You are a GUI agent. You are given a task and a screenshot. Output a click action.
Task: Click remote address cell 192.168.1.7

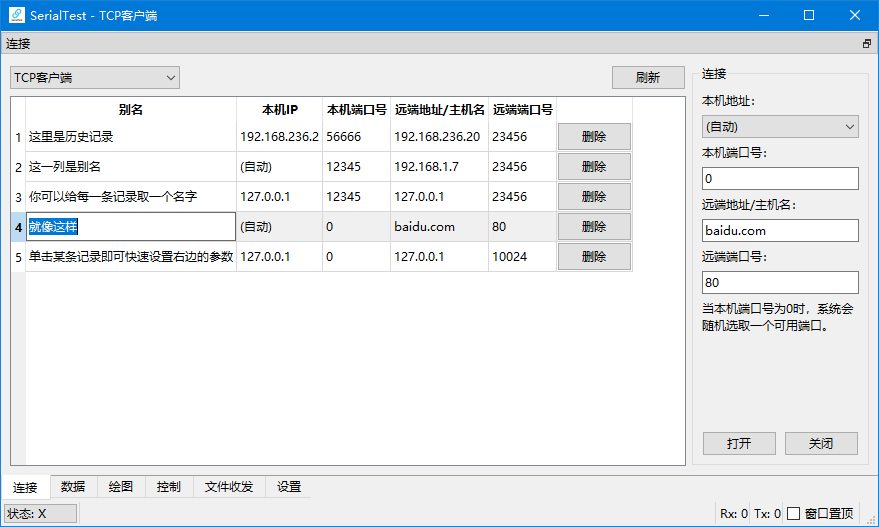pyautogui.click(x=440, y=167)
